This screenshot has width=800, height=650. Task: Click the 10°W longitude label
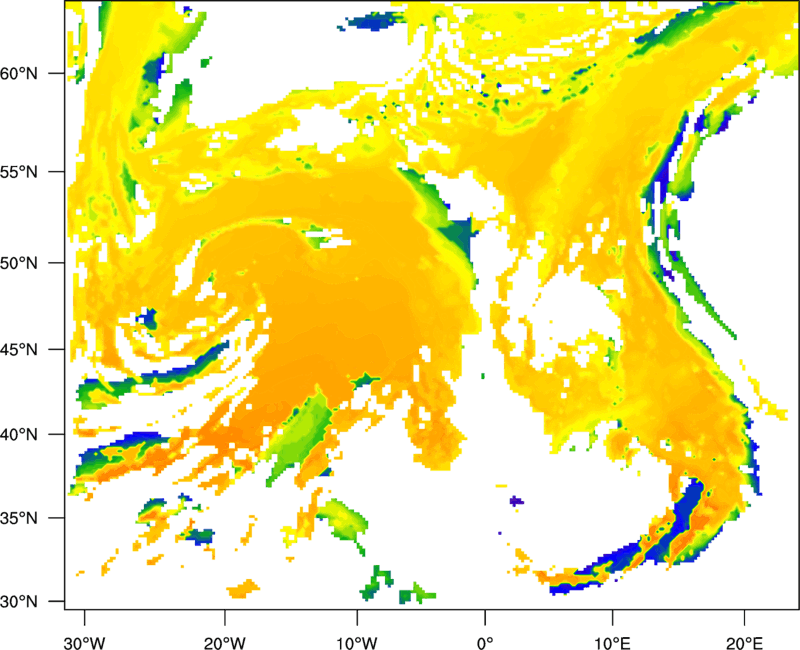tap(357, 643)
